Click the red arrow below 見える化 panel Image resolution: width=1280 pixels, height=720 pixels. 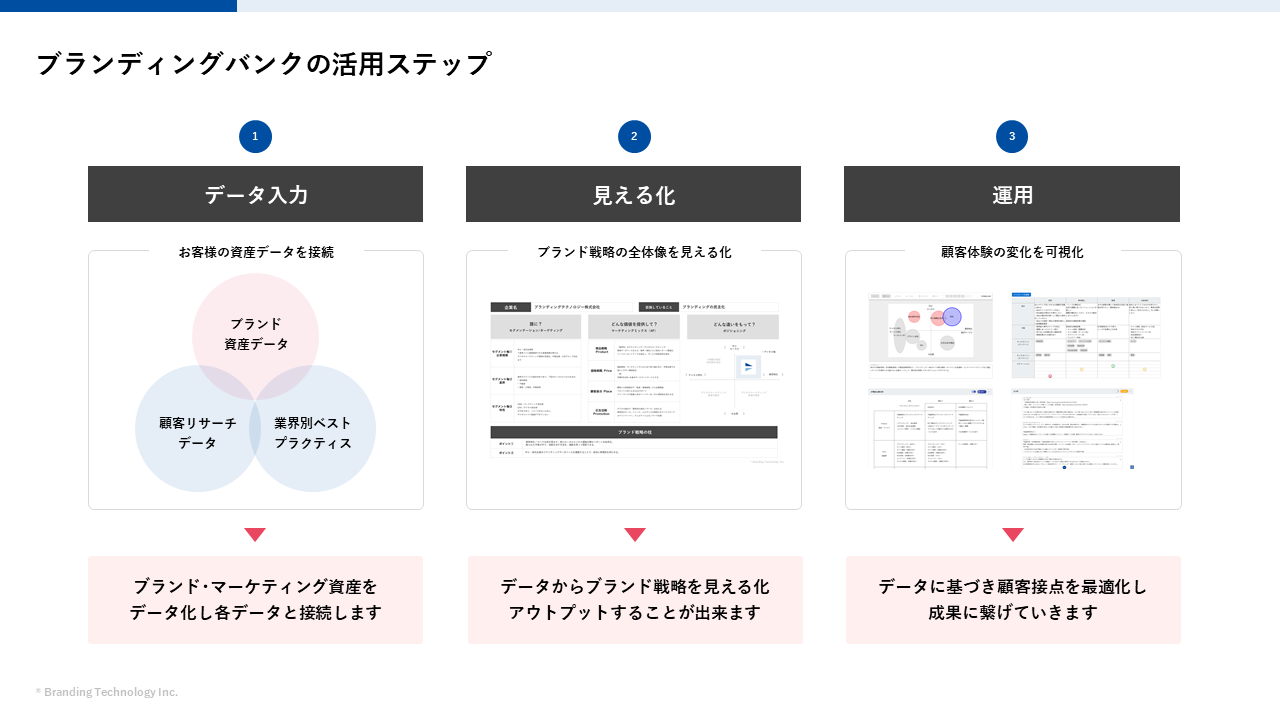click(x=635, y=535)
